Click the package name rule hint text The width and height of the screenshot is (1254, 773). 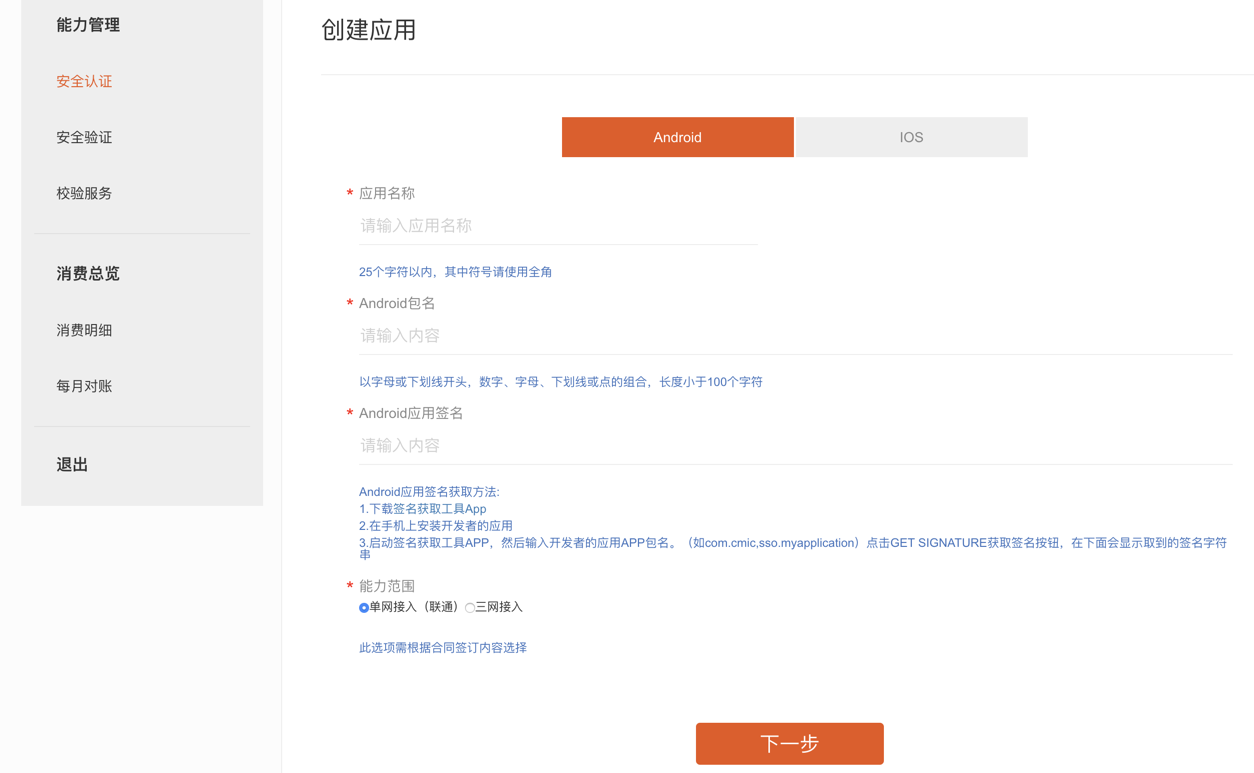click(x=561, y=382)
